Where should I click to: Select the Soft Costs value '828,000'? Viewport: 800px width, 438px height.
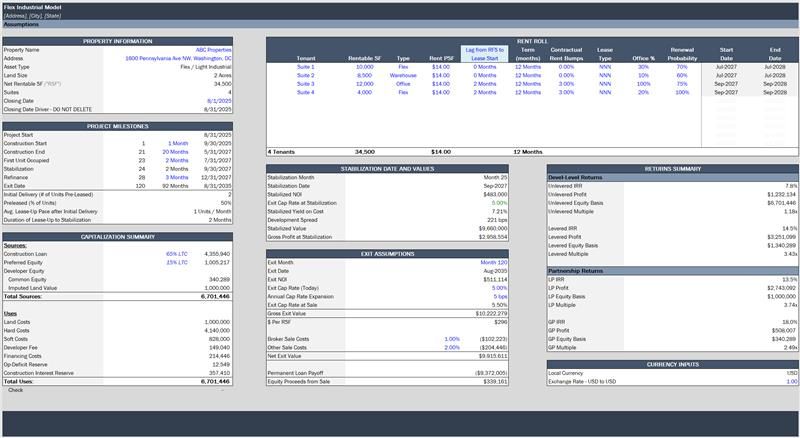pos(219,339)
